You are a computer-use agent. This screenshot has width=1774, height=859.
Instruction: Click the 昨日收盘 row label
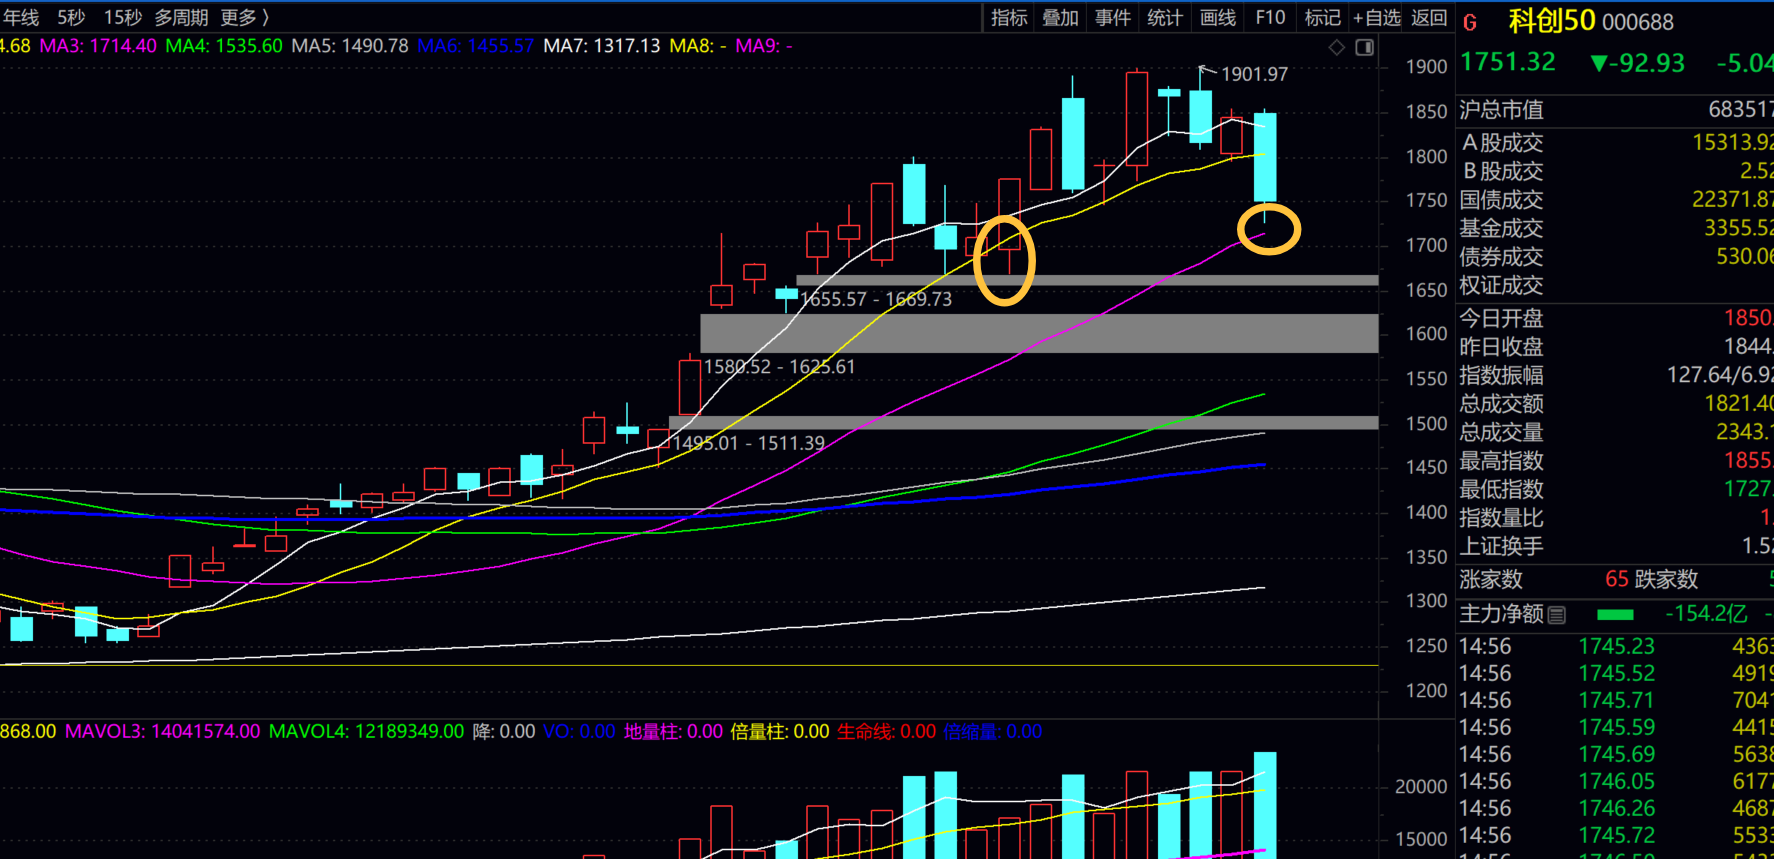click(x=1501, y=347)
